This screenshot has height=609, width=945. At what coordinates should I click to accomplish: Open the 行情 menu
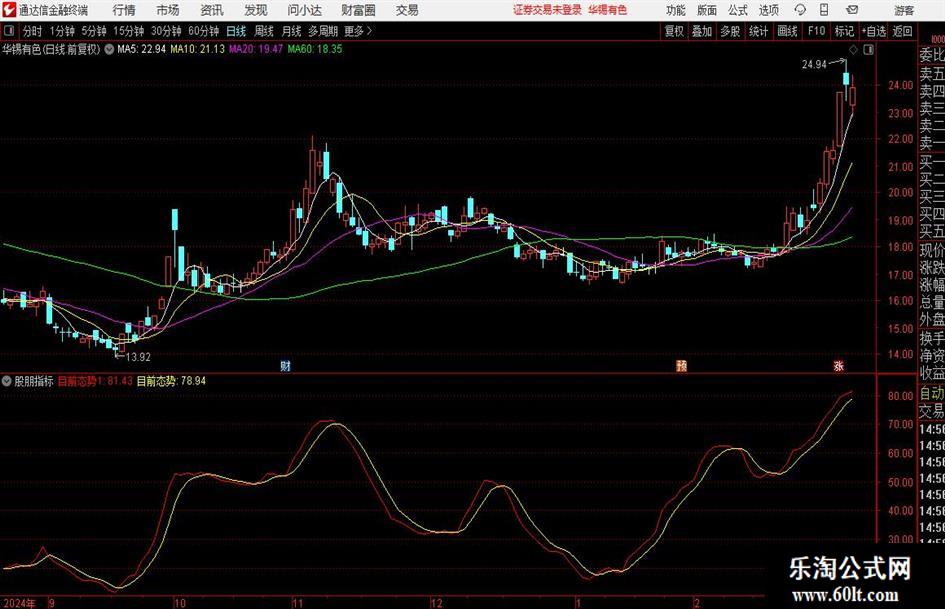124,10
